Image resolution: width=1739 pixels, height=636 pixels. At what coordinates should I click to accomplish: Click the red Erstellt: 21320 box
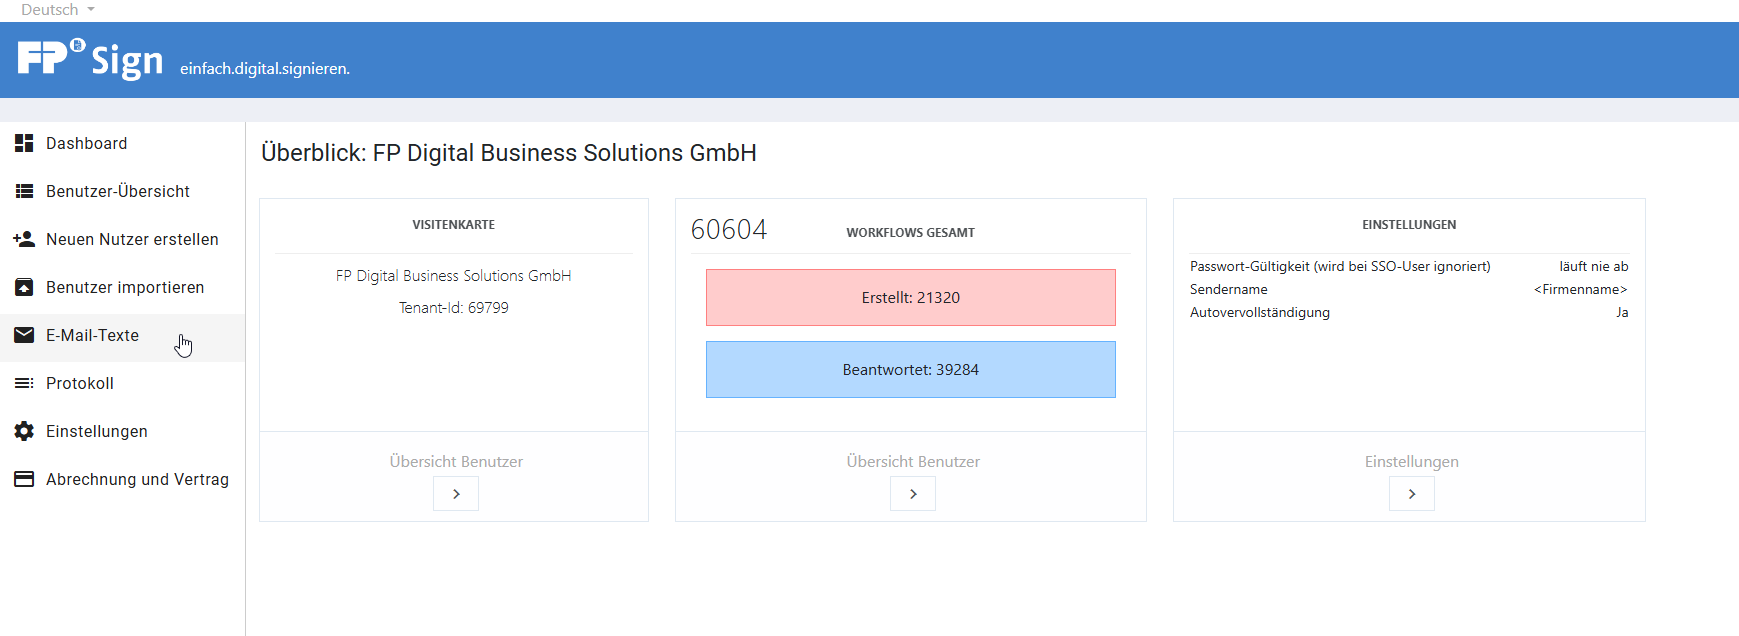click(x=911, y=297)
